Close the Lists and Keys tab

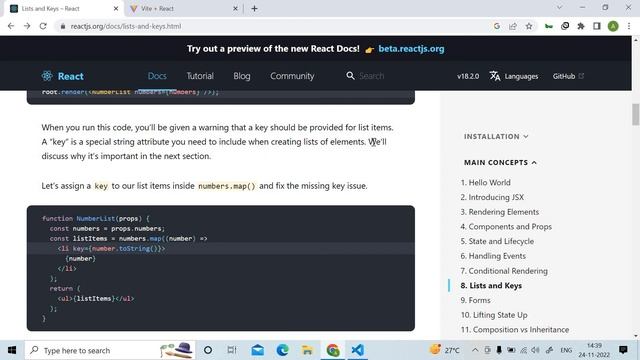pyautogui.click(x=116, y=8)
